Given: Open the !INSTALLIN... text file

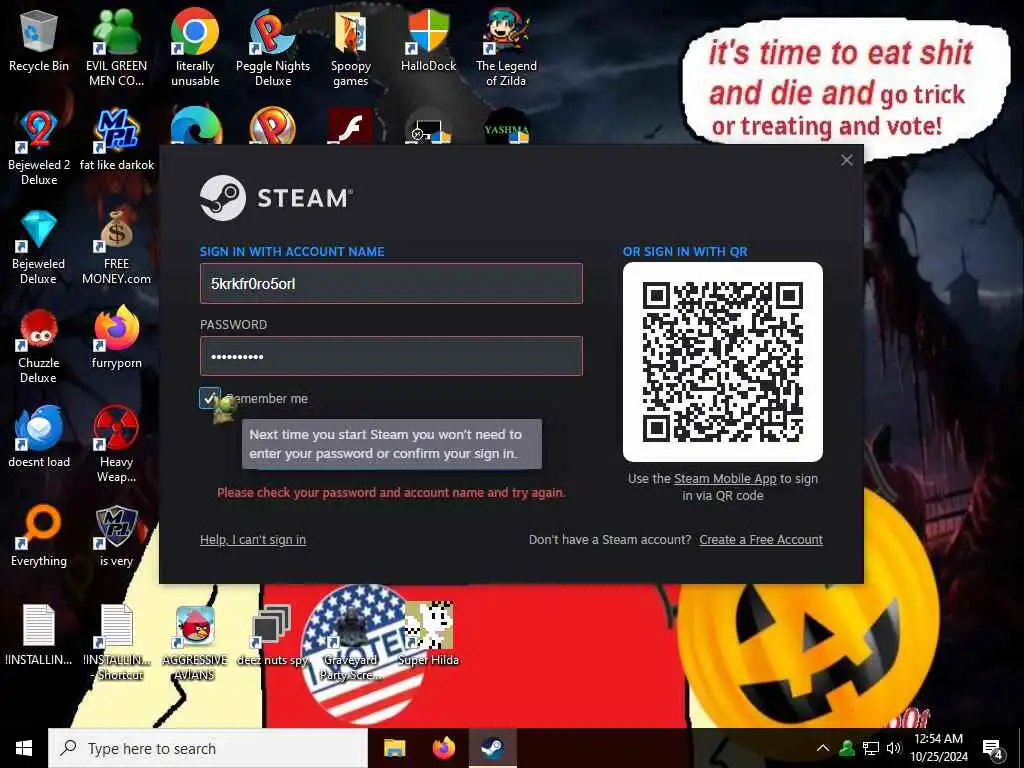Looking at the screenshot, I should point(39,635).
